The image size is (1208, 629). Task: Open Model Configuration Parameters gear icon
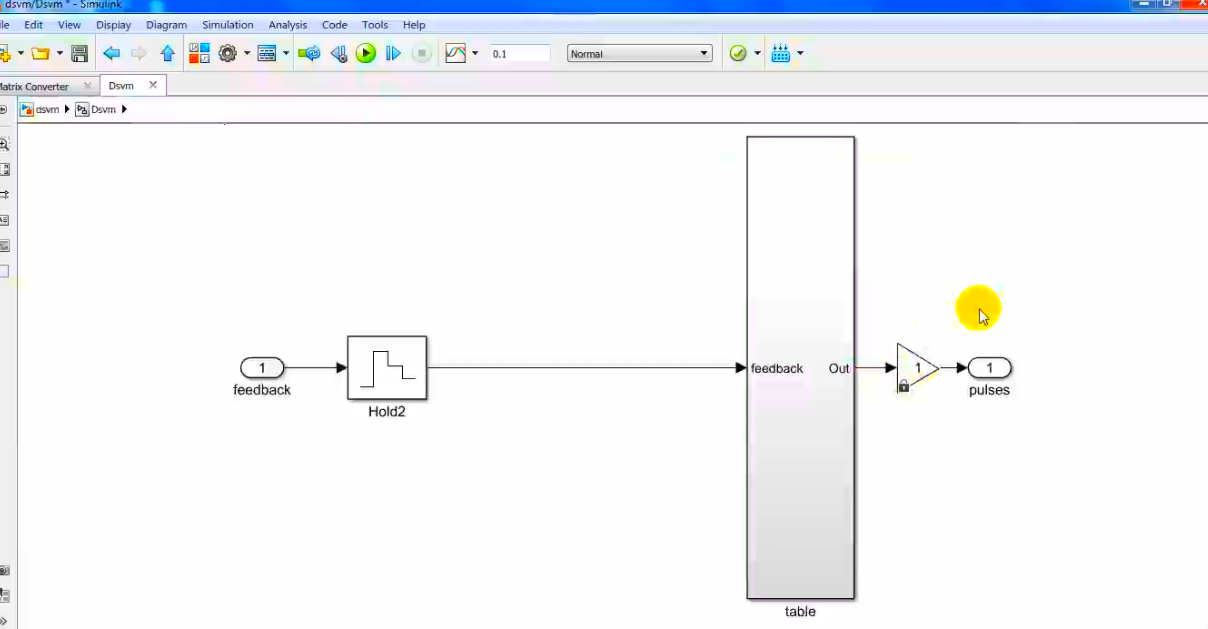point(227,54)
